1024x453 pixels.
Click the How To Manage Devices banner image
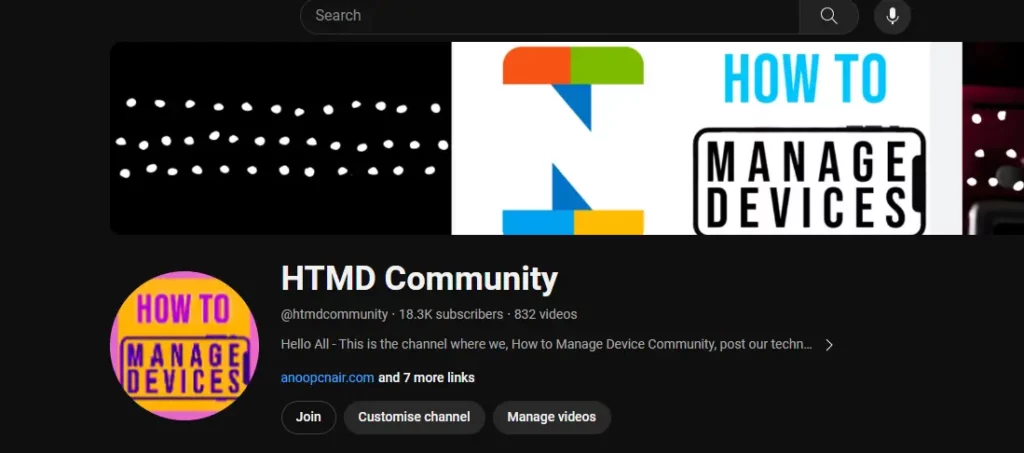pos(567,138)
